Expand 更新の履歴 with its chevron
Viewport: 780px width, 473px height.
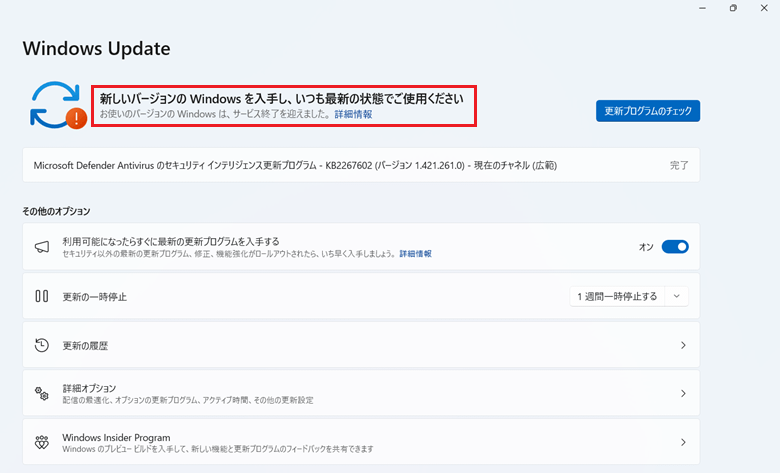click(x=683, y=345)
